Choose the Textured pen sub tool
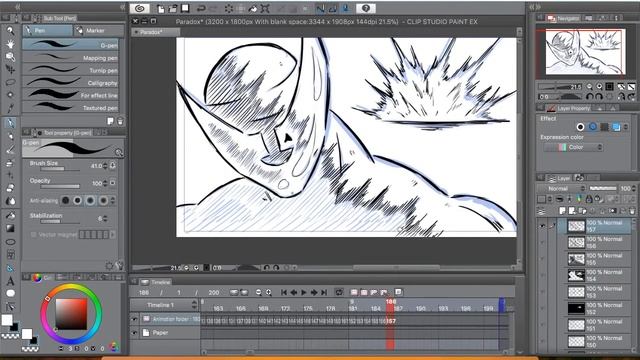This screenshot has height=360, width=640. point(71,108)
